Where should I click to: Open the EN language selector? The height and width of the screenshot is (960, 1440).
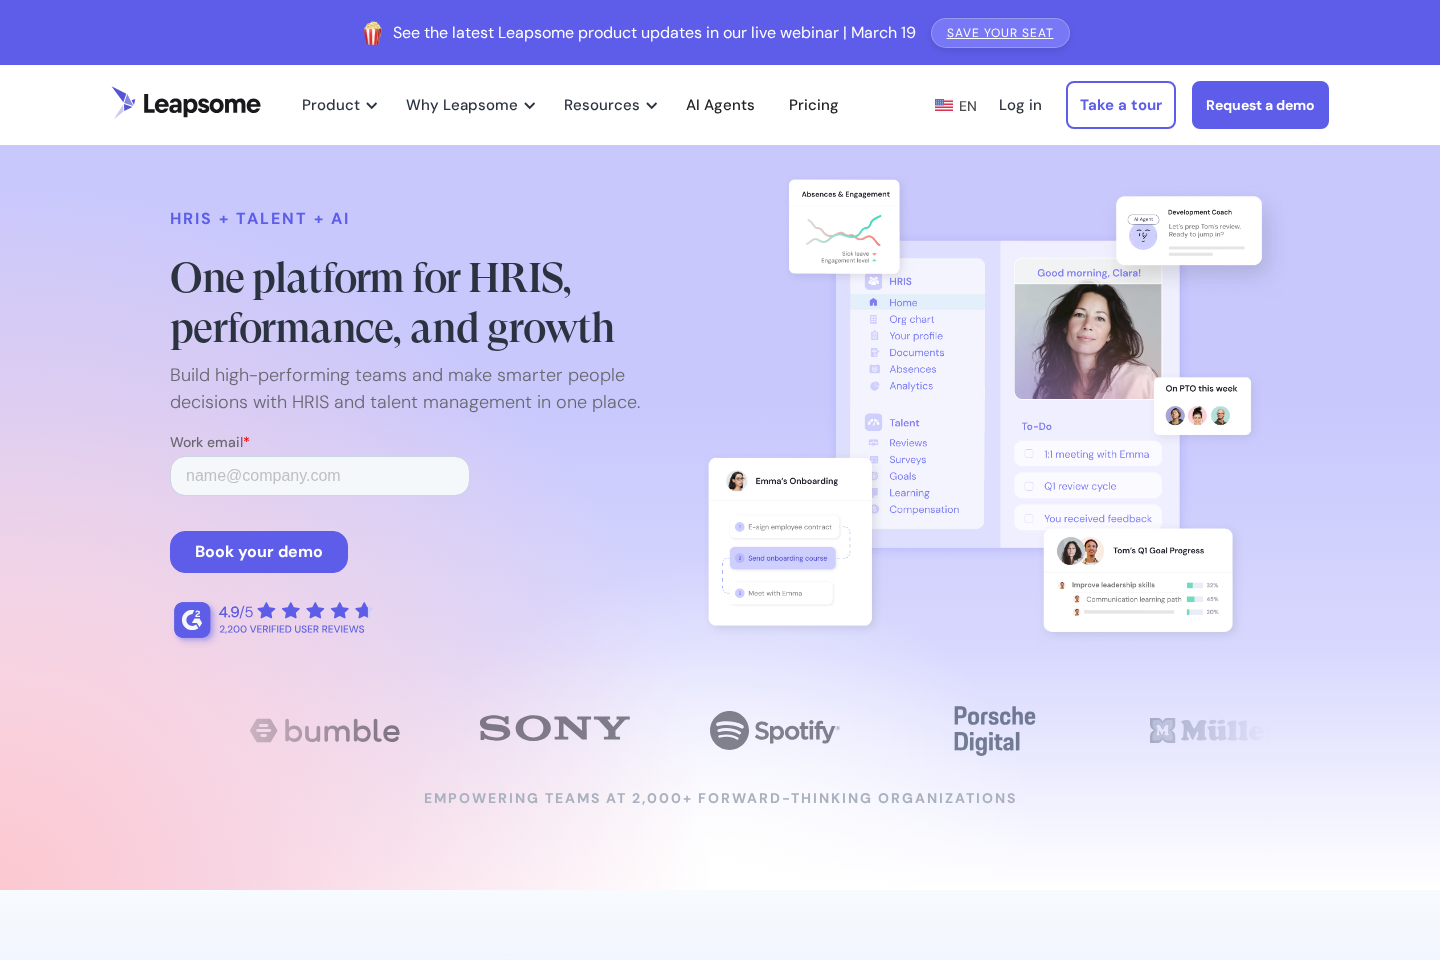(956, 105)
